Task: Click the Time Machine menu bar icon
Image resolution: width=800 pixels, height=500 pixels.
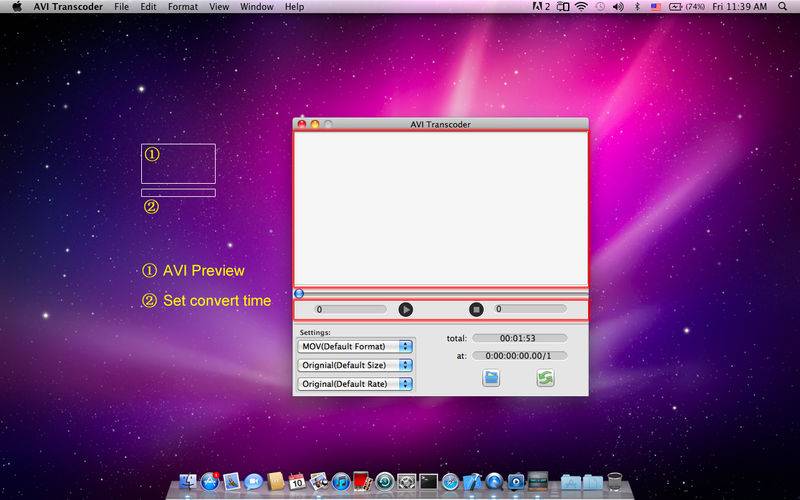Action: coord(601,7)
